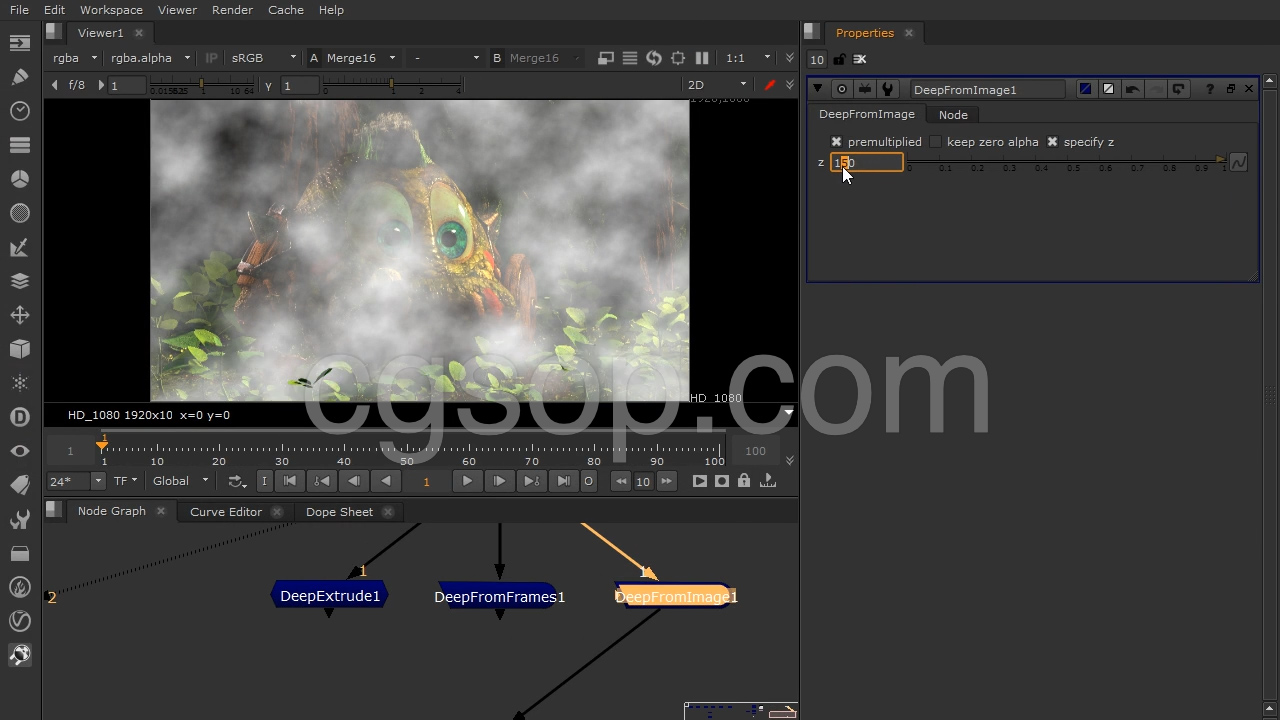Open the Views nodes eye icon

click(x=20, y=451)
